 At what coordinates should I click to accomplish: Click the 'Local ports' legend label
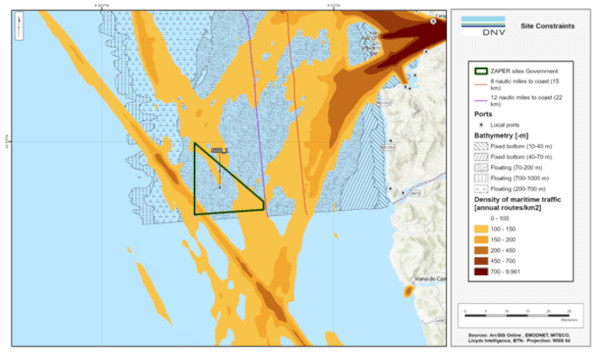(x=505, y=125)
